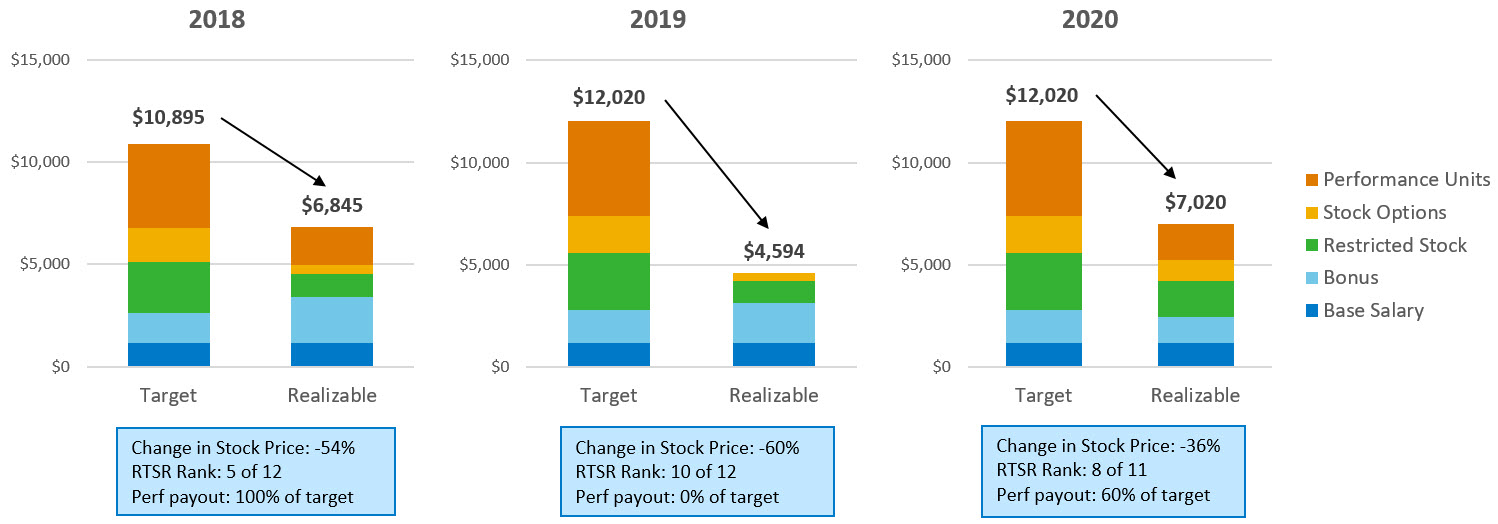Select the 2018 chart title
Viewport: 1498px width, 524px height.
click(217, 19)
